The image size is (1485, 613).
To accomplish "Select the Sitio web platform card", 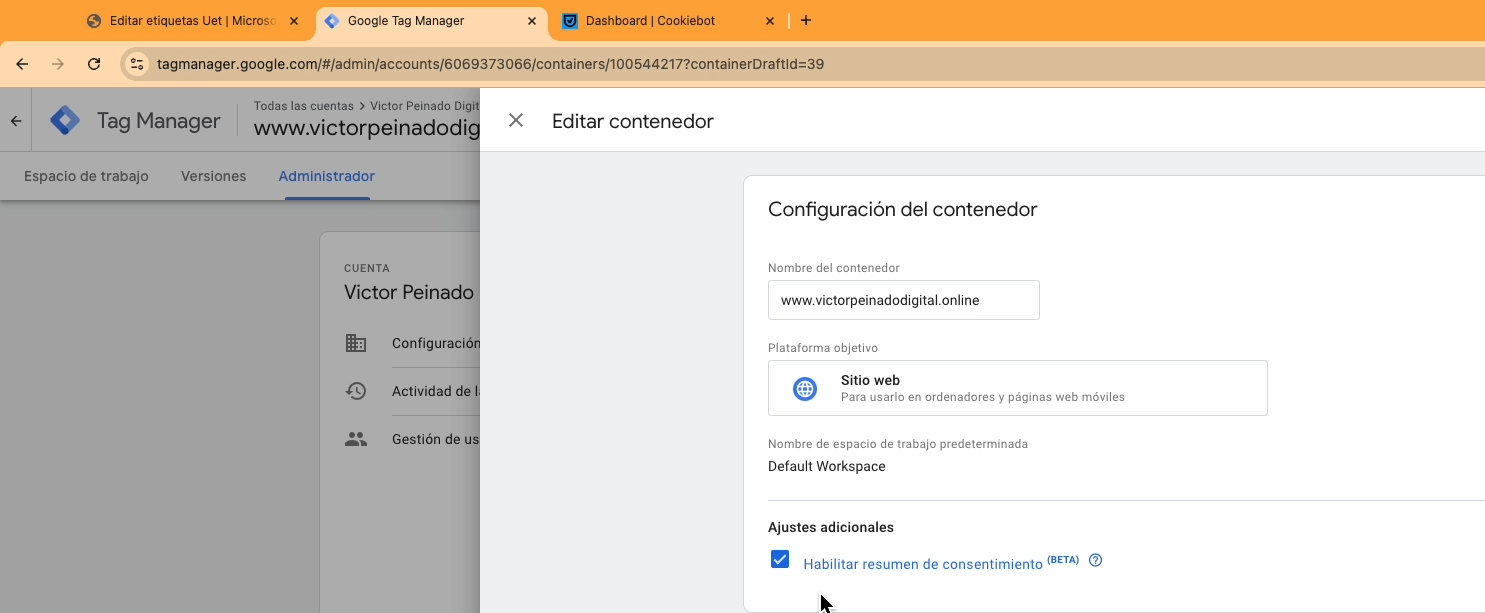I will coord(1018,388).
